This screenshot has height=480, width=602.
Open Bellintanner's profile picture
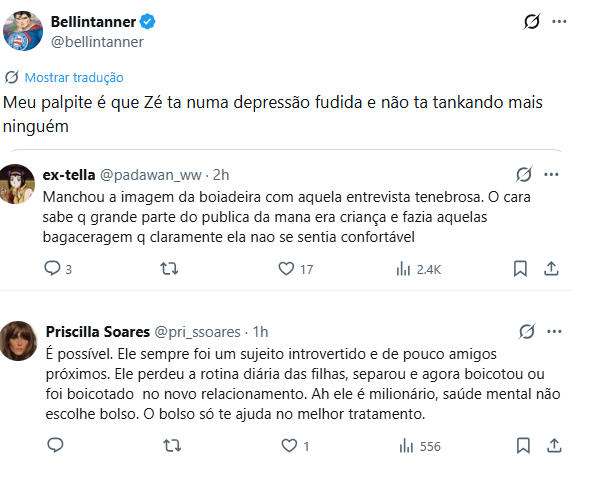click(x=23, y=31)
